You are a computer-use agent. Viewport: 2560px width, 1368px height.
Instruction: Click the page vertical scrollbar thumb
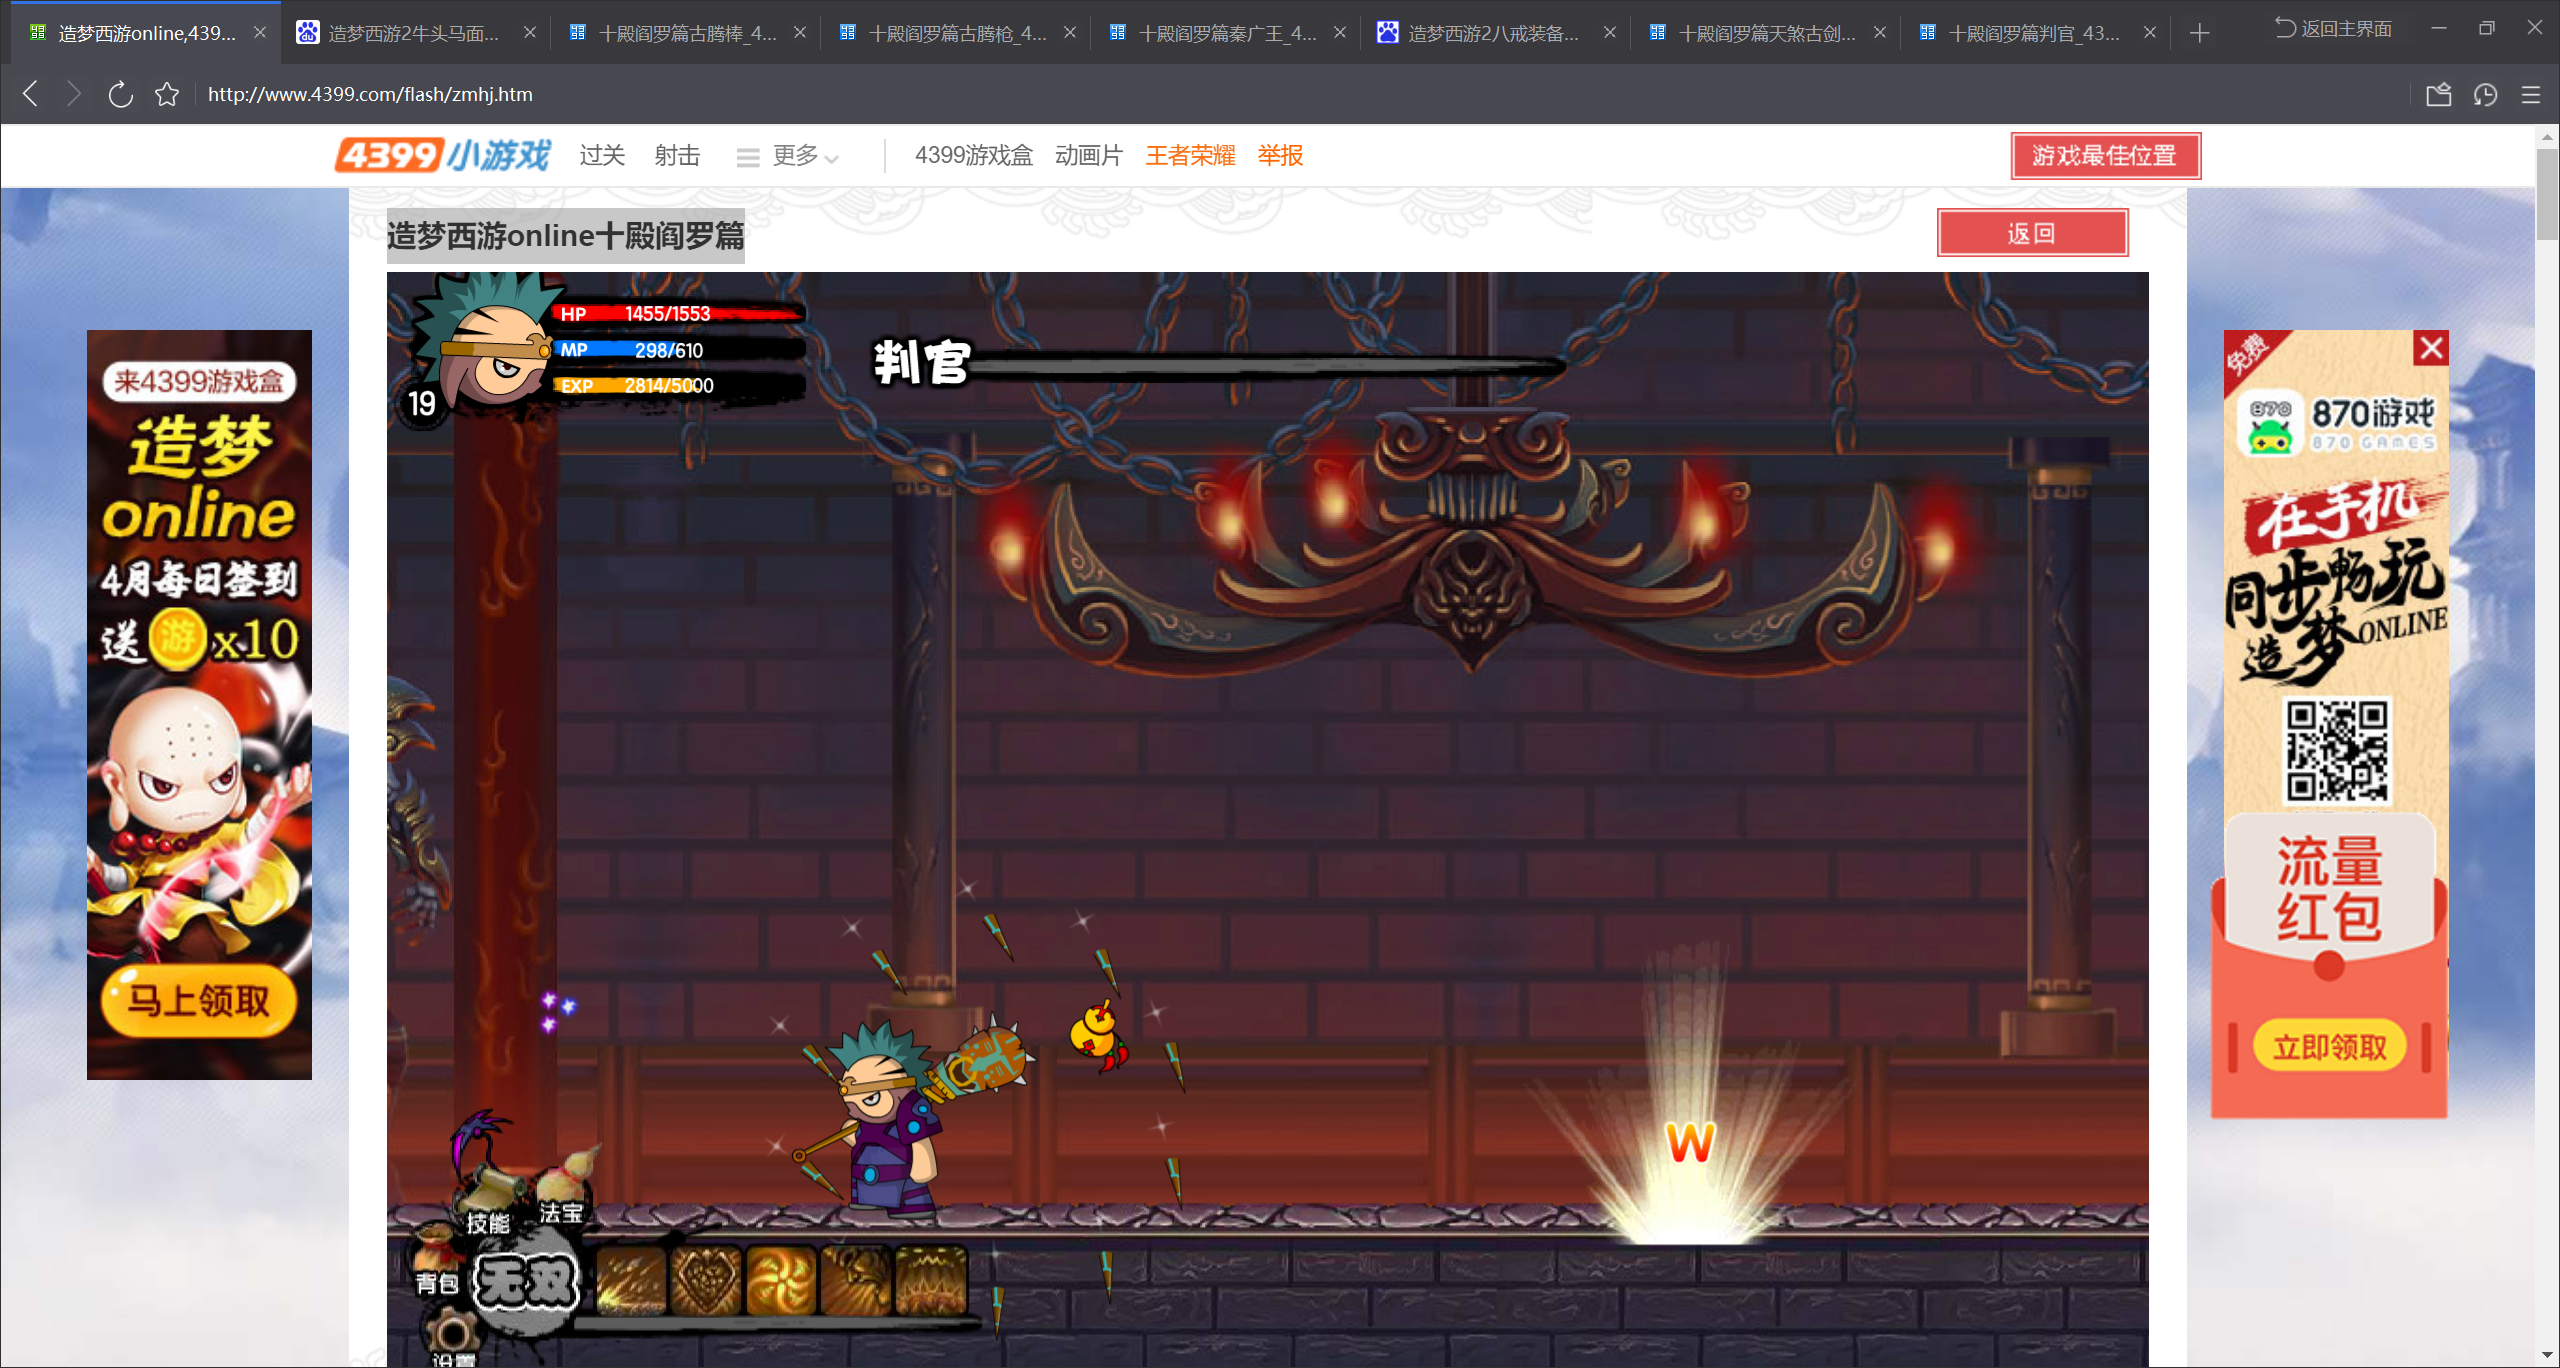point(2547,194)
